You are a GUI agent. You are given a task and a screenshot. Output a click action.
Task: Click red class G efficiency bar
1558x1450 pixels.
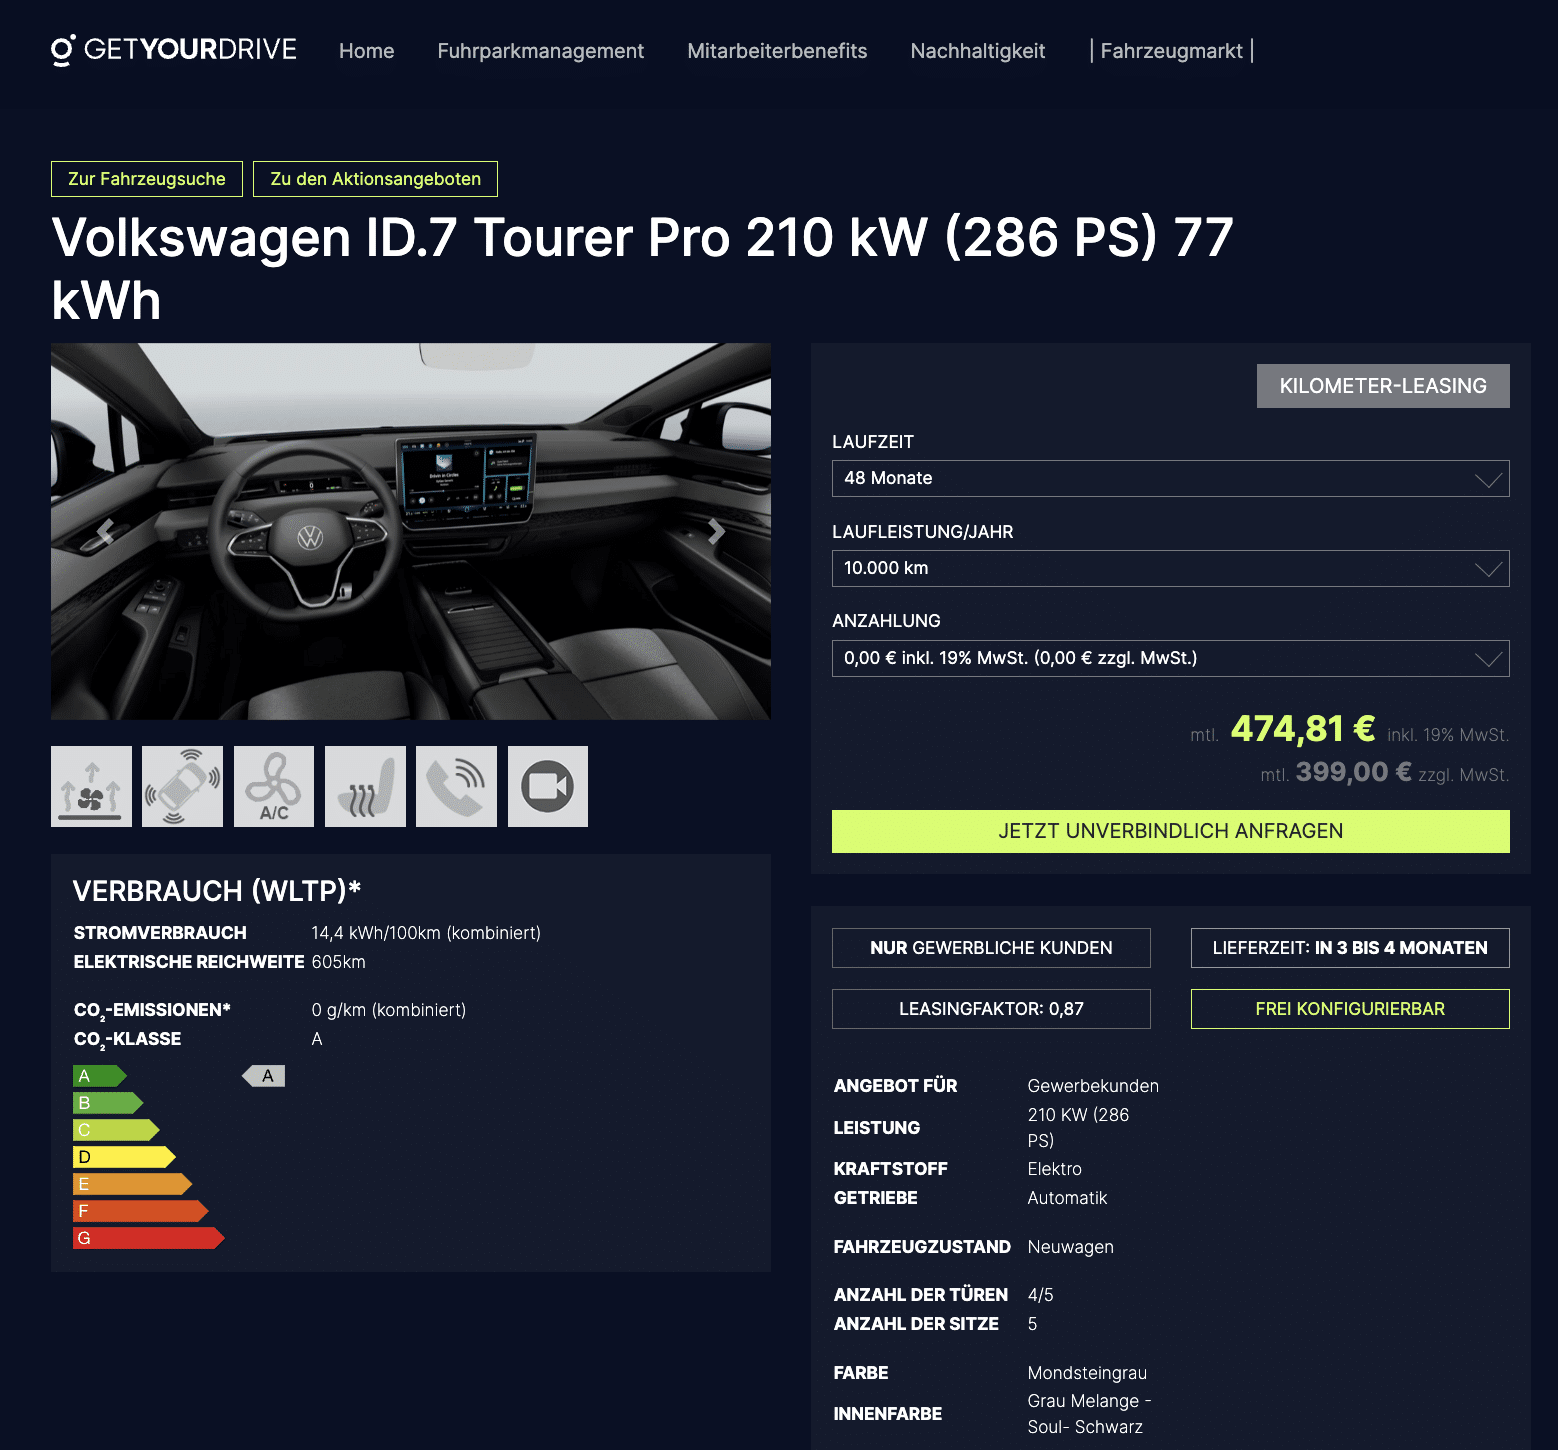click(149, 1238)
